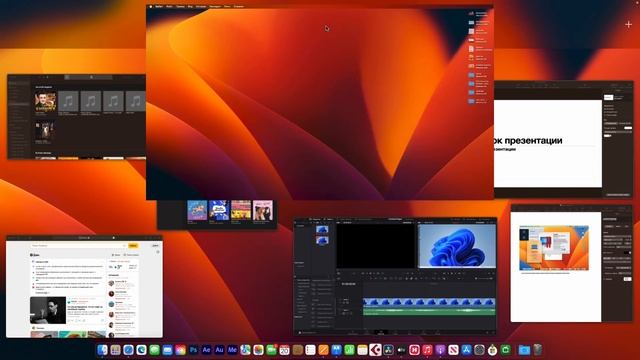Bring the DaVinci Resolve window forward

[x=395, y=276]
